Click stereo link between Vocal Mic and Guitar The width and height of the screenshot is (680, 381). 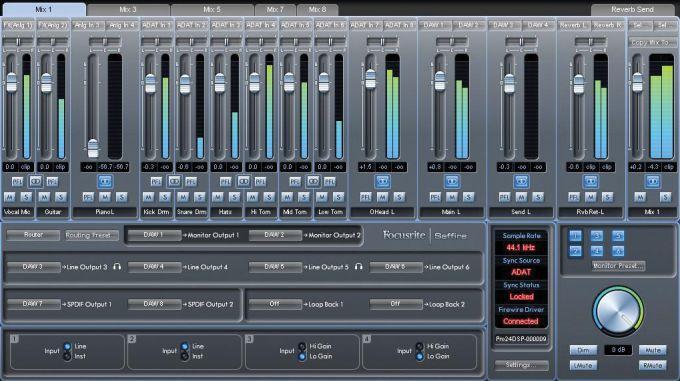(35, 181)
